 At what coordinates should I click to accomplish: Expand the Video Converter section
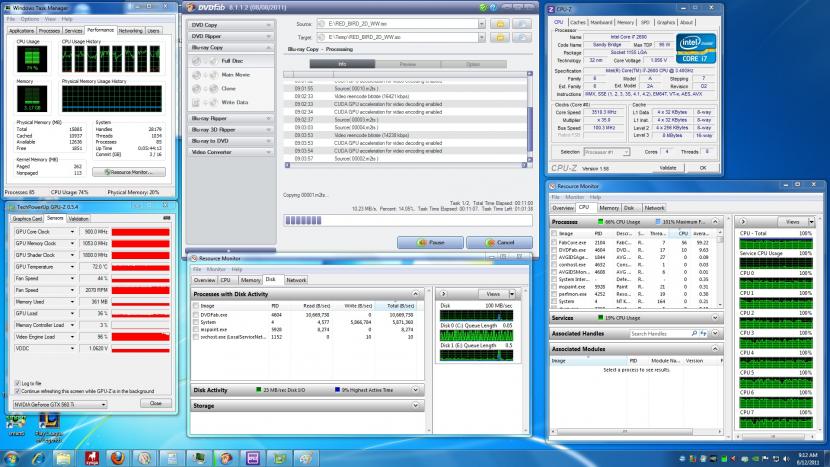[x=231, y=152]
